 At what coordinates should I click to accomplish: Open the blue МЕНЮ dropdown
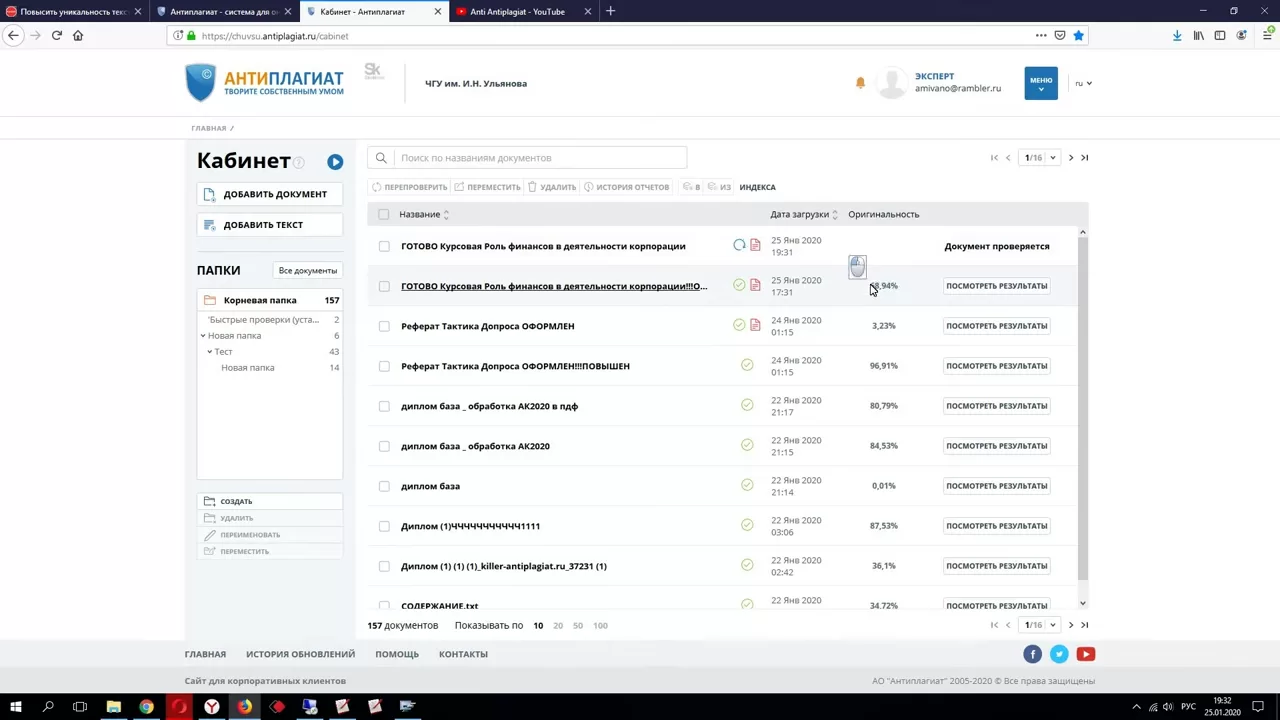pyautogui.click(x=1040, y=83)
